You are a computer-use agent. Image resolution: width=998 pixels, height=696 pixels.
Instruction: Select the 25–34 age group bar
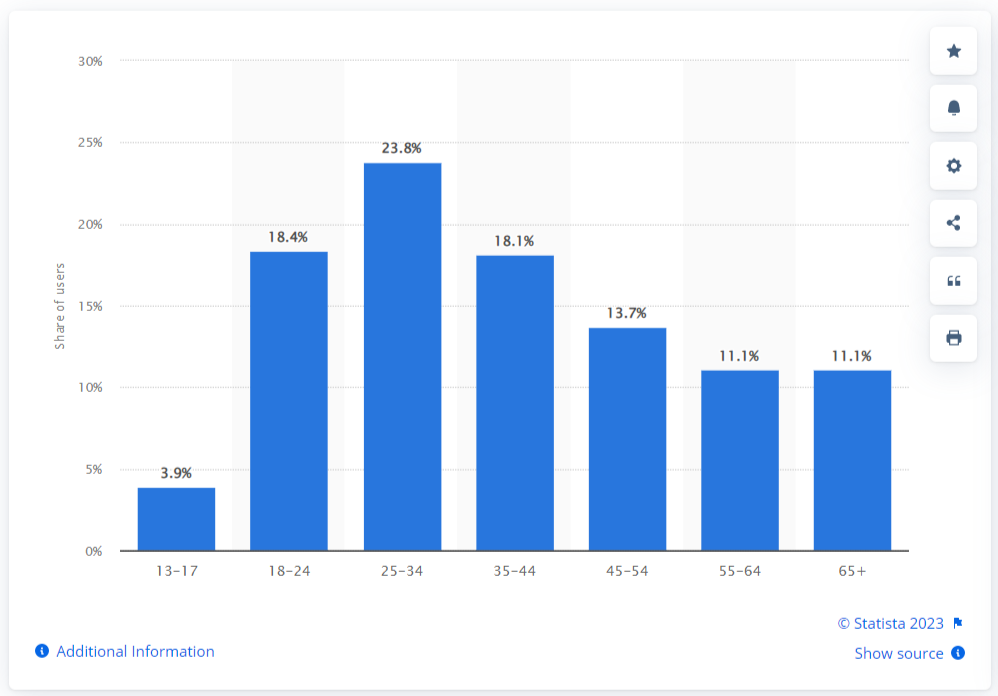402,357
